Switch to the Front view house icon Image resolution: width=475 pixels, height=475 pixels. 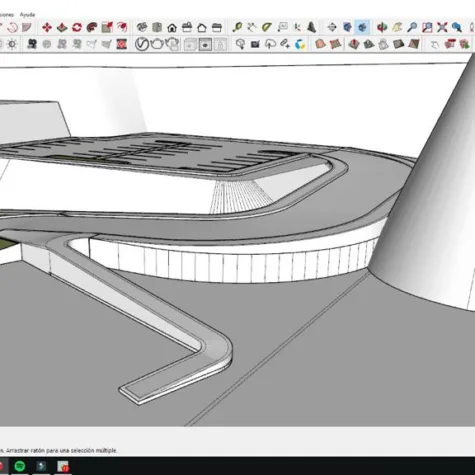coord(172,27)
